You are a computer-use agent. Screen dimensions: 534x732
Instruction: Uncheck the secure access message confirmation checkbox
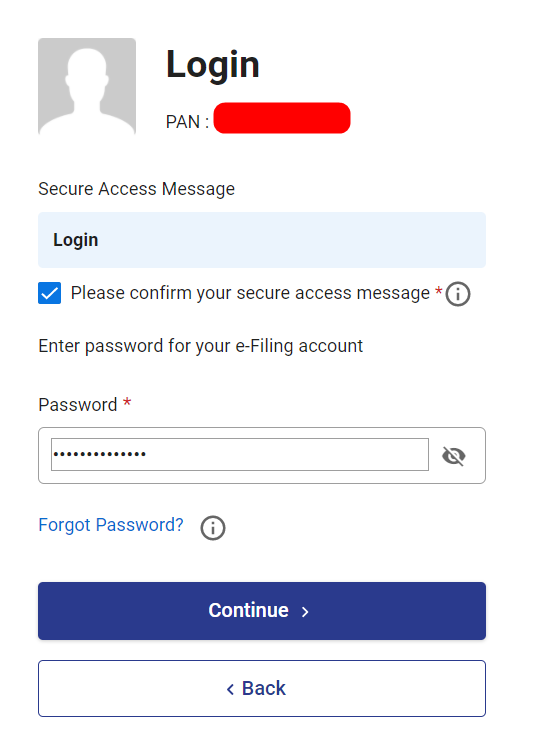pos(49,293)
